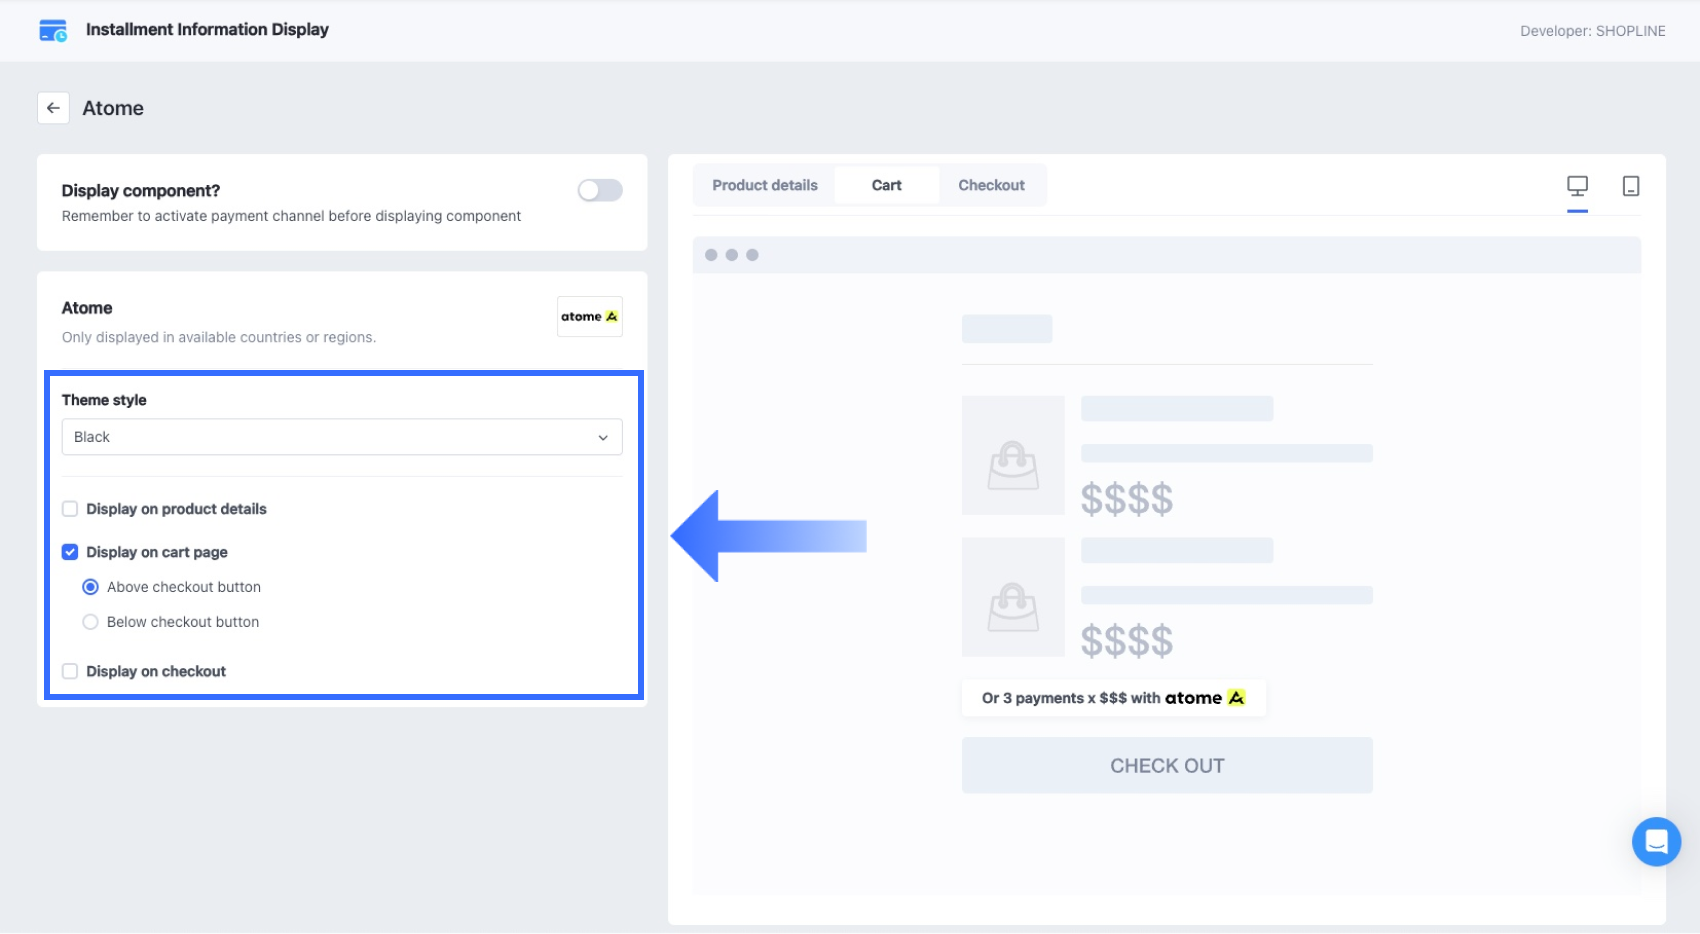Click the Developer: SHOPLINE text
Image resolution: width=1700 pixels, height=934 pixels.
(x=1593, y=31)
